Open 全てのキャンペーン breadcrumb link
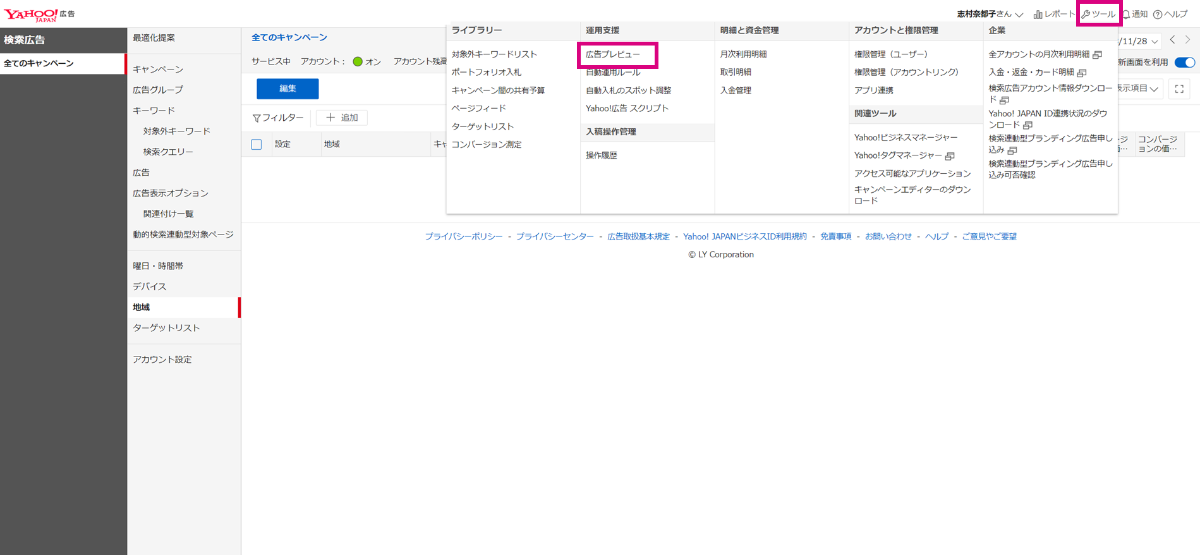 [x=289, y=37]
